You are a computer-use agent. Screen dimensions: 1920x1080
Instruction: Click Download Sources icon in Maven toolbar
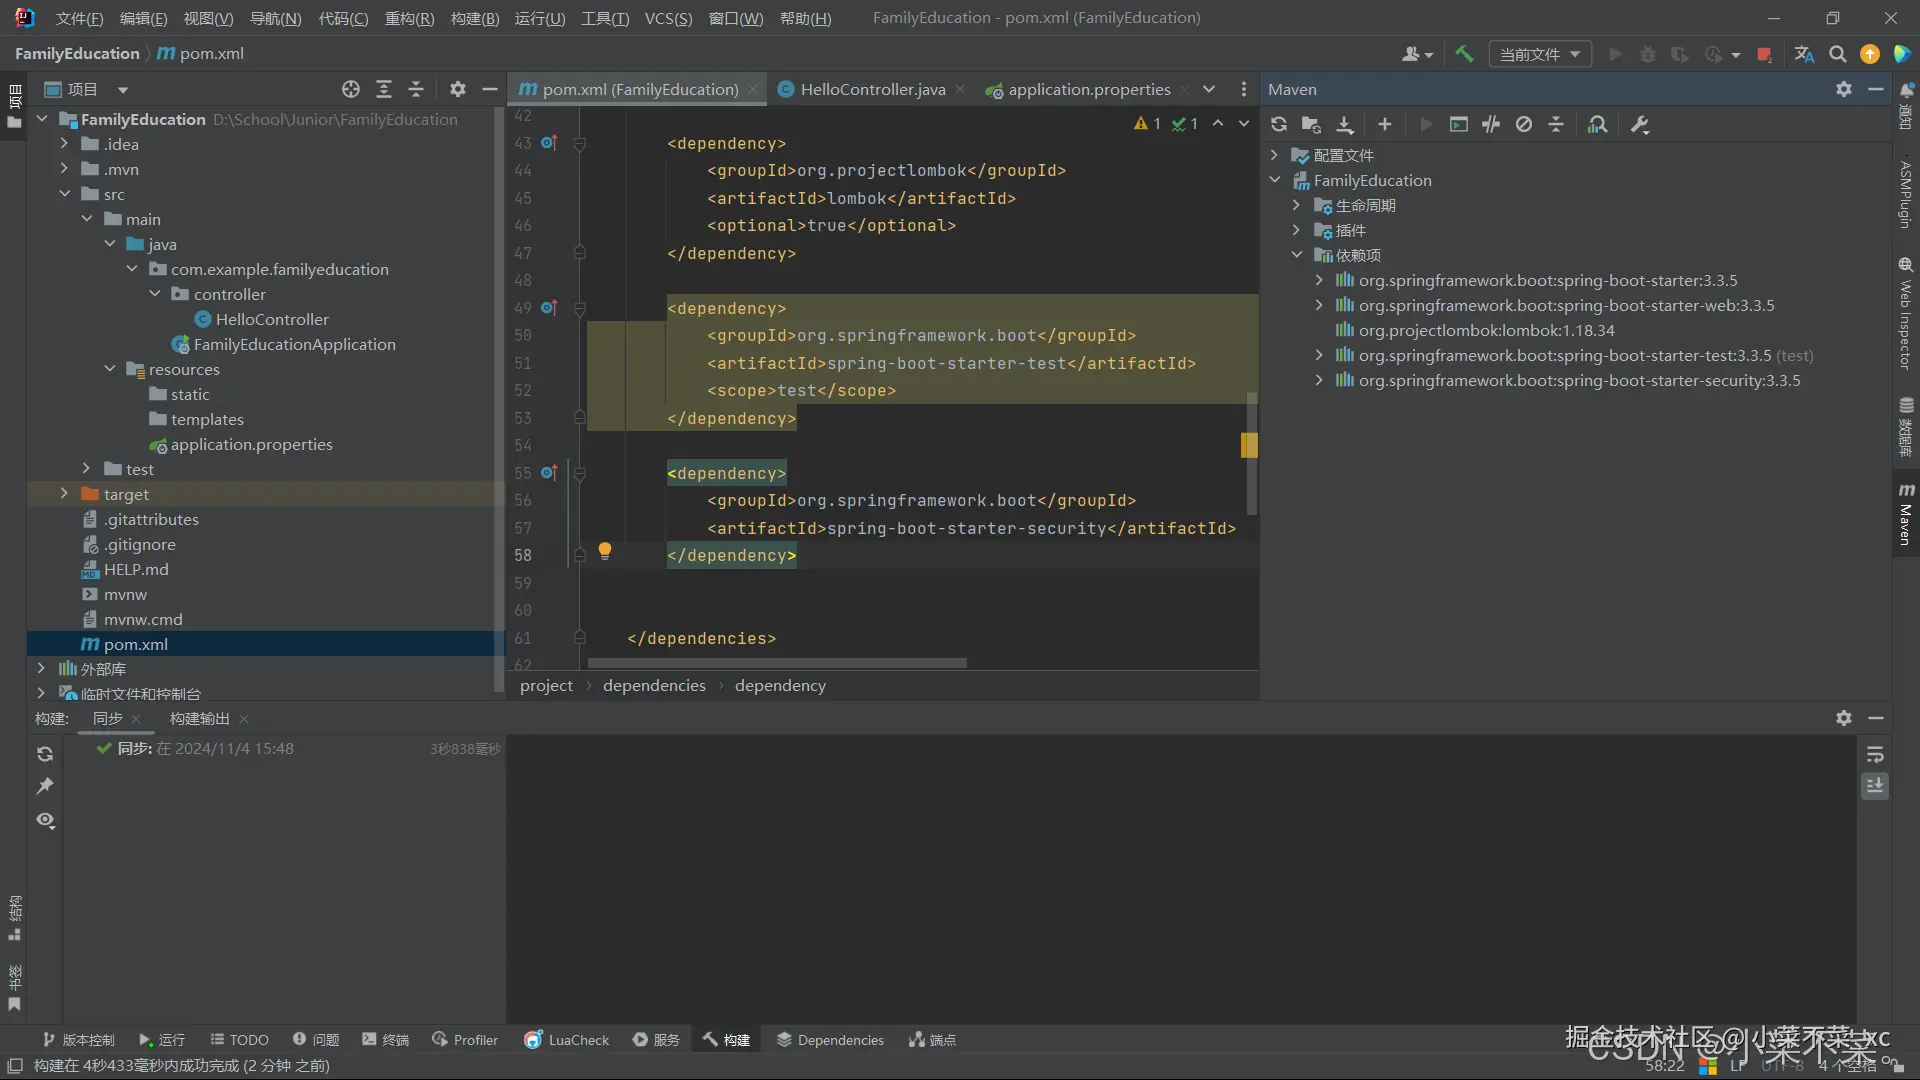click(x=1345, y=124)
